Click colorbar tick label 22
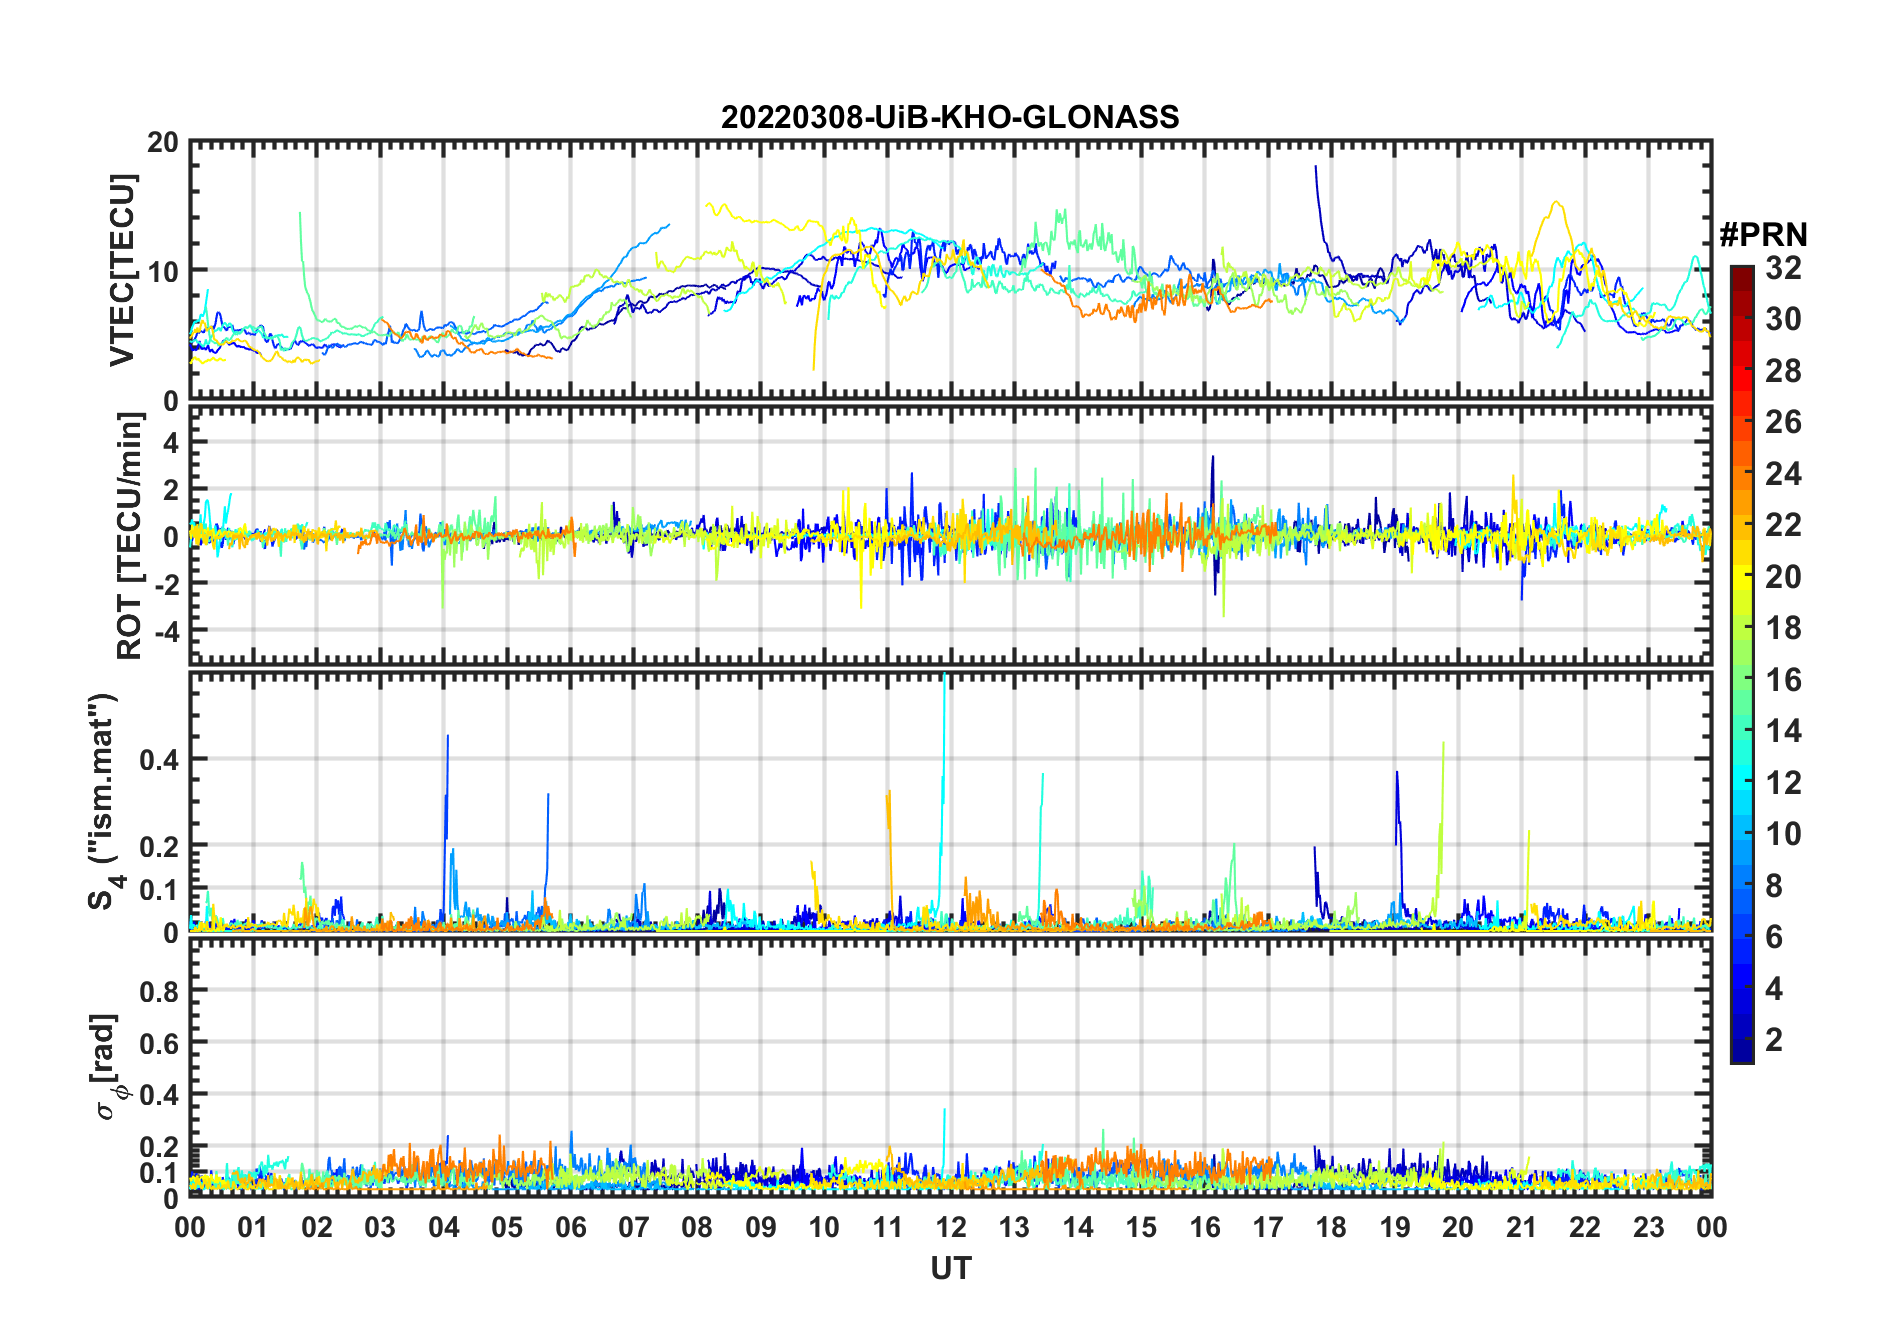The width and height of the screenshot is (1902, 1330). pyautogui.click(x=1783, y=525)
